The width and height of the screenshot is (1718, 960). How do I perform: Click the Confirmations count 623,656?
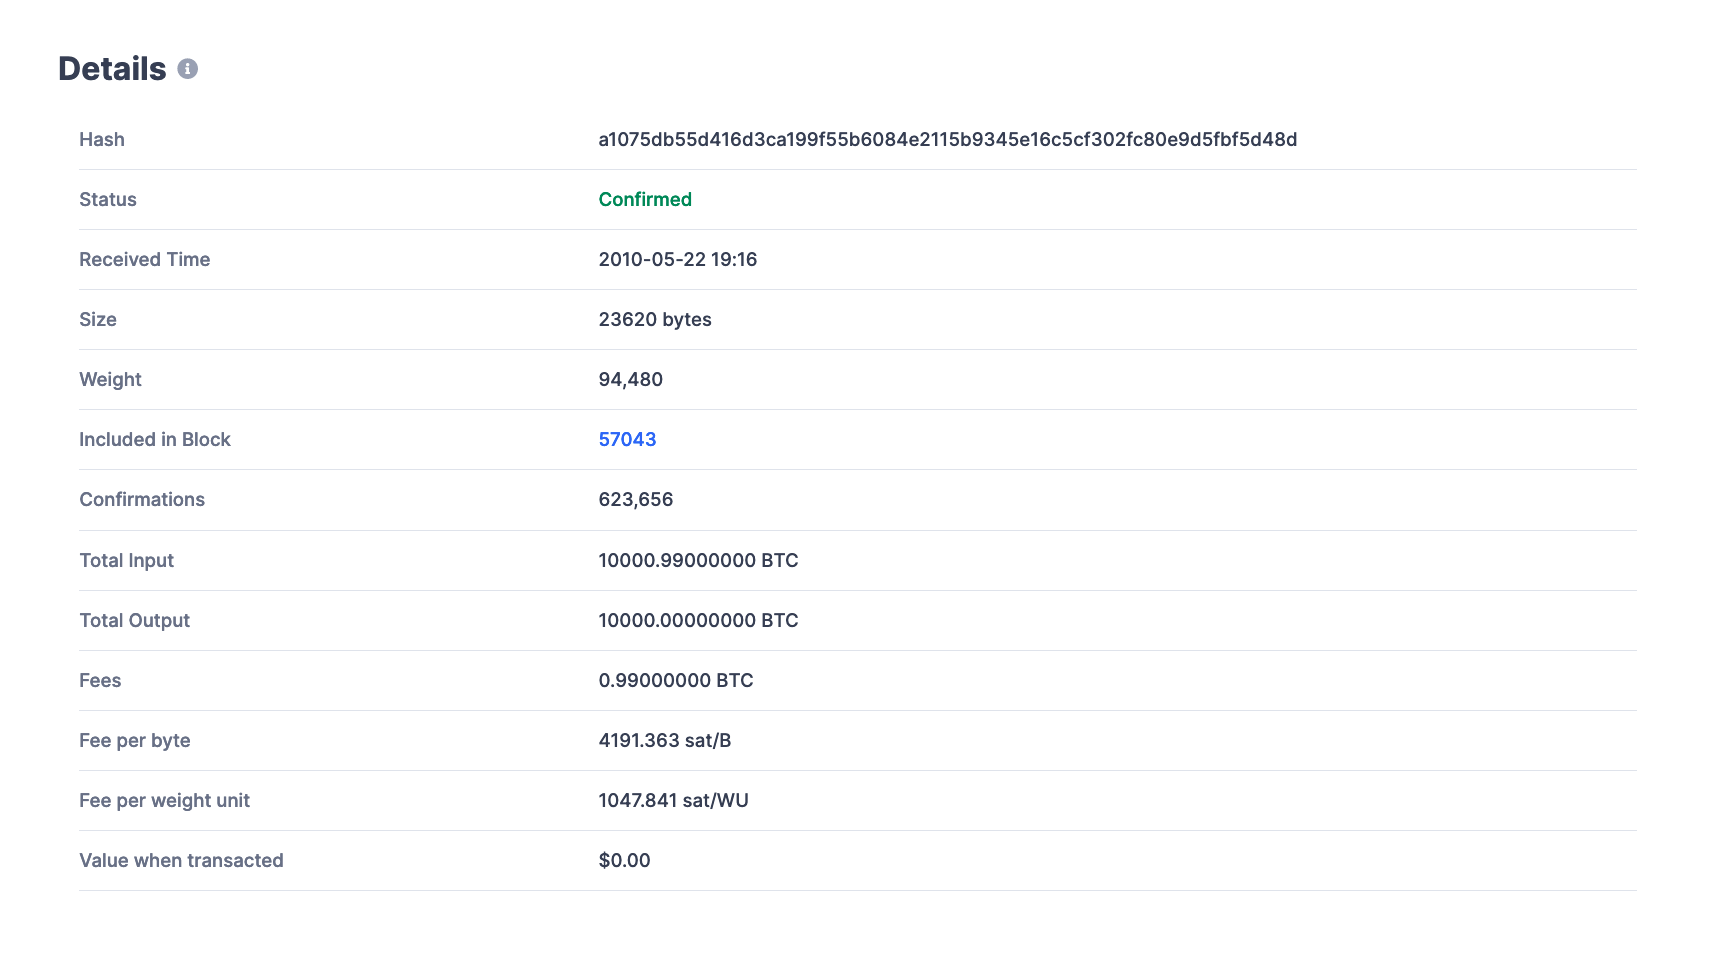pos(636,499)
